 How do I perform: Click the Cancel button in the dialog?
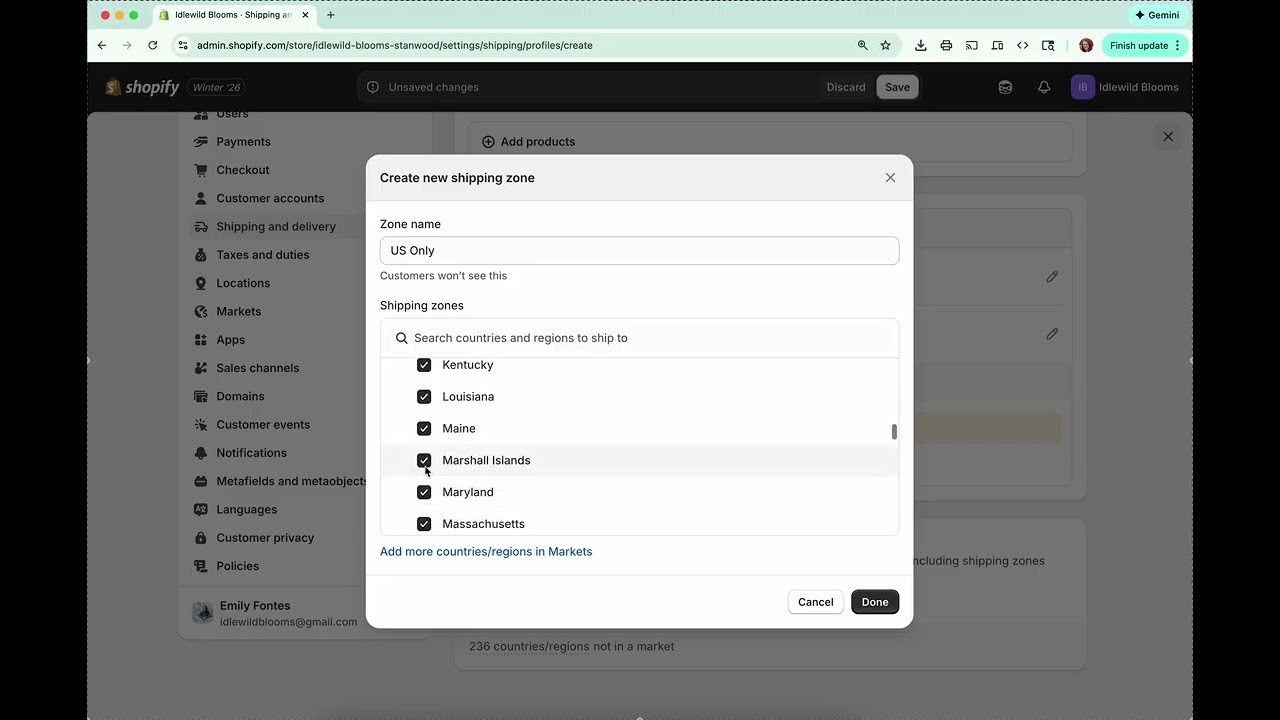[x=815, y=602]
